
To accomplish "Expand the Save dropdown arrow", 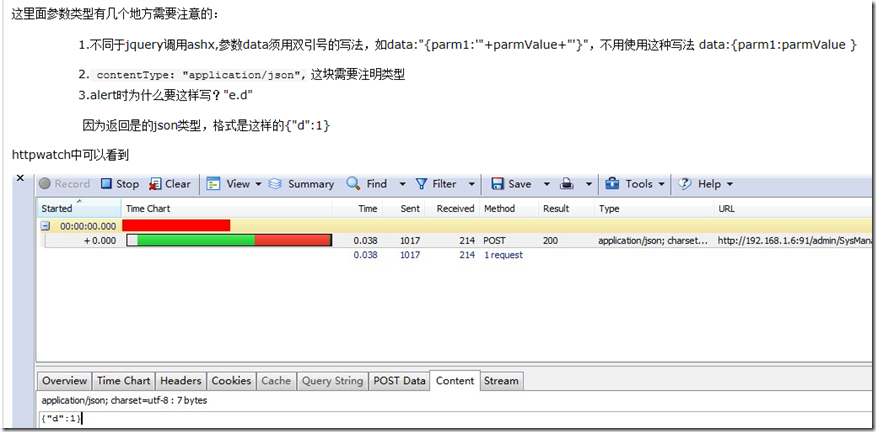I will (547, 184).
